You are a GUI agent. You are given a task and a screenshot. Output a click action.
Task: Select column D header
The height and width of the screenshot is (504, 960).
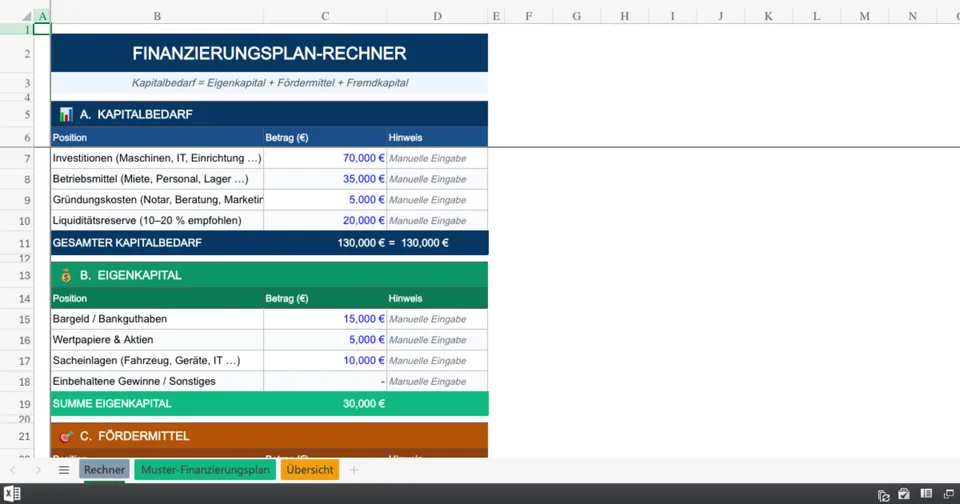[437, 17]
